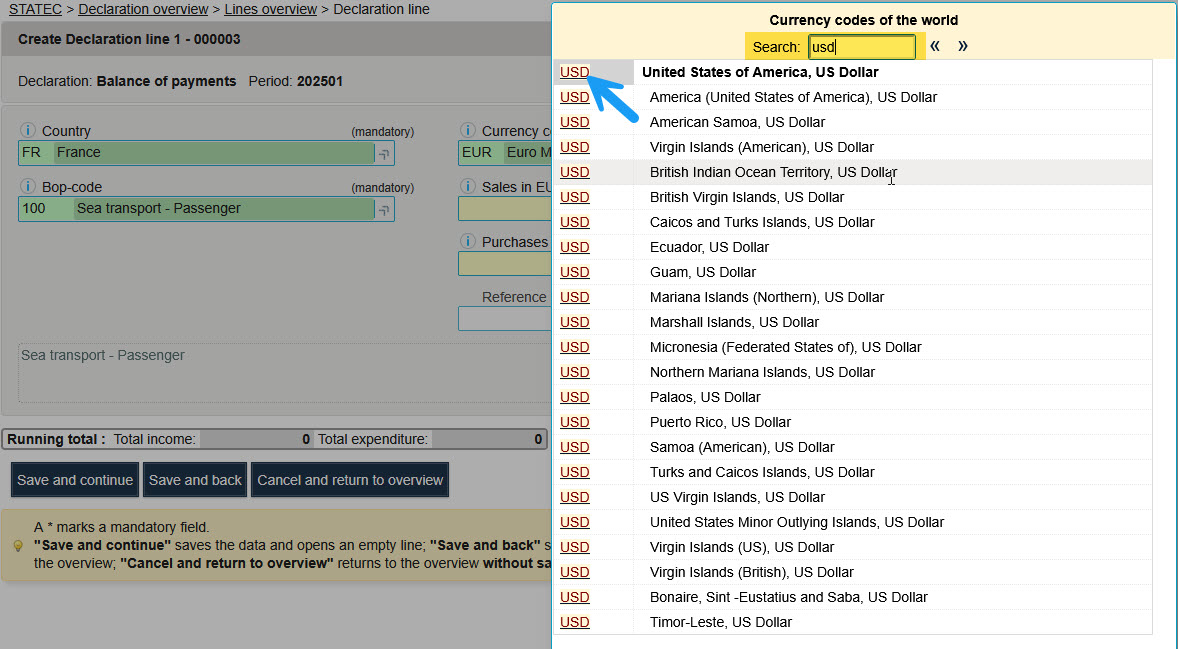
Task: Go to previous page with « arrow
Action: (935, 46)
